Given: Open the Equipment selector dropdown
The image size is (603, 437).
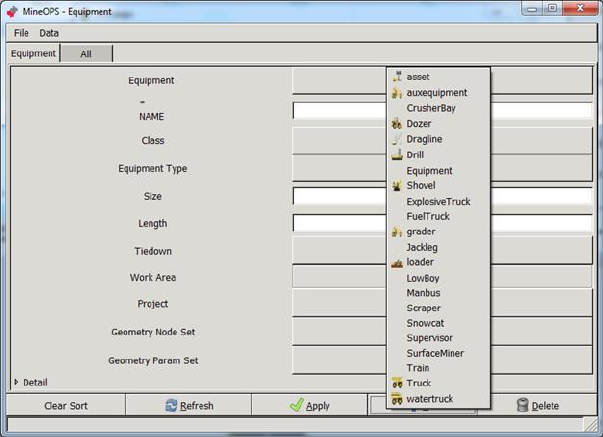Looking at the screenshot, I should click(x=442, y=80).
